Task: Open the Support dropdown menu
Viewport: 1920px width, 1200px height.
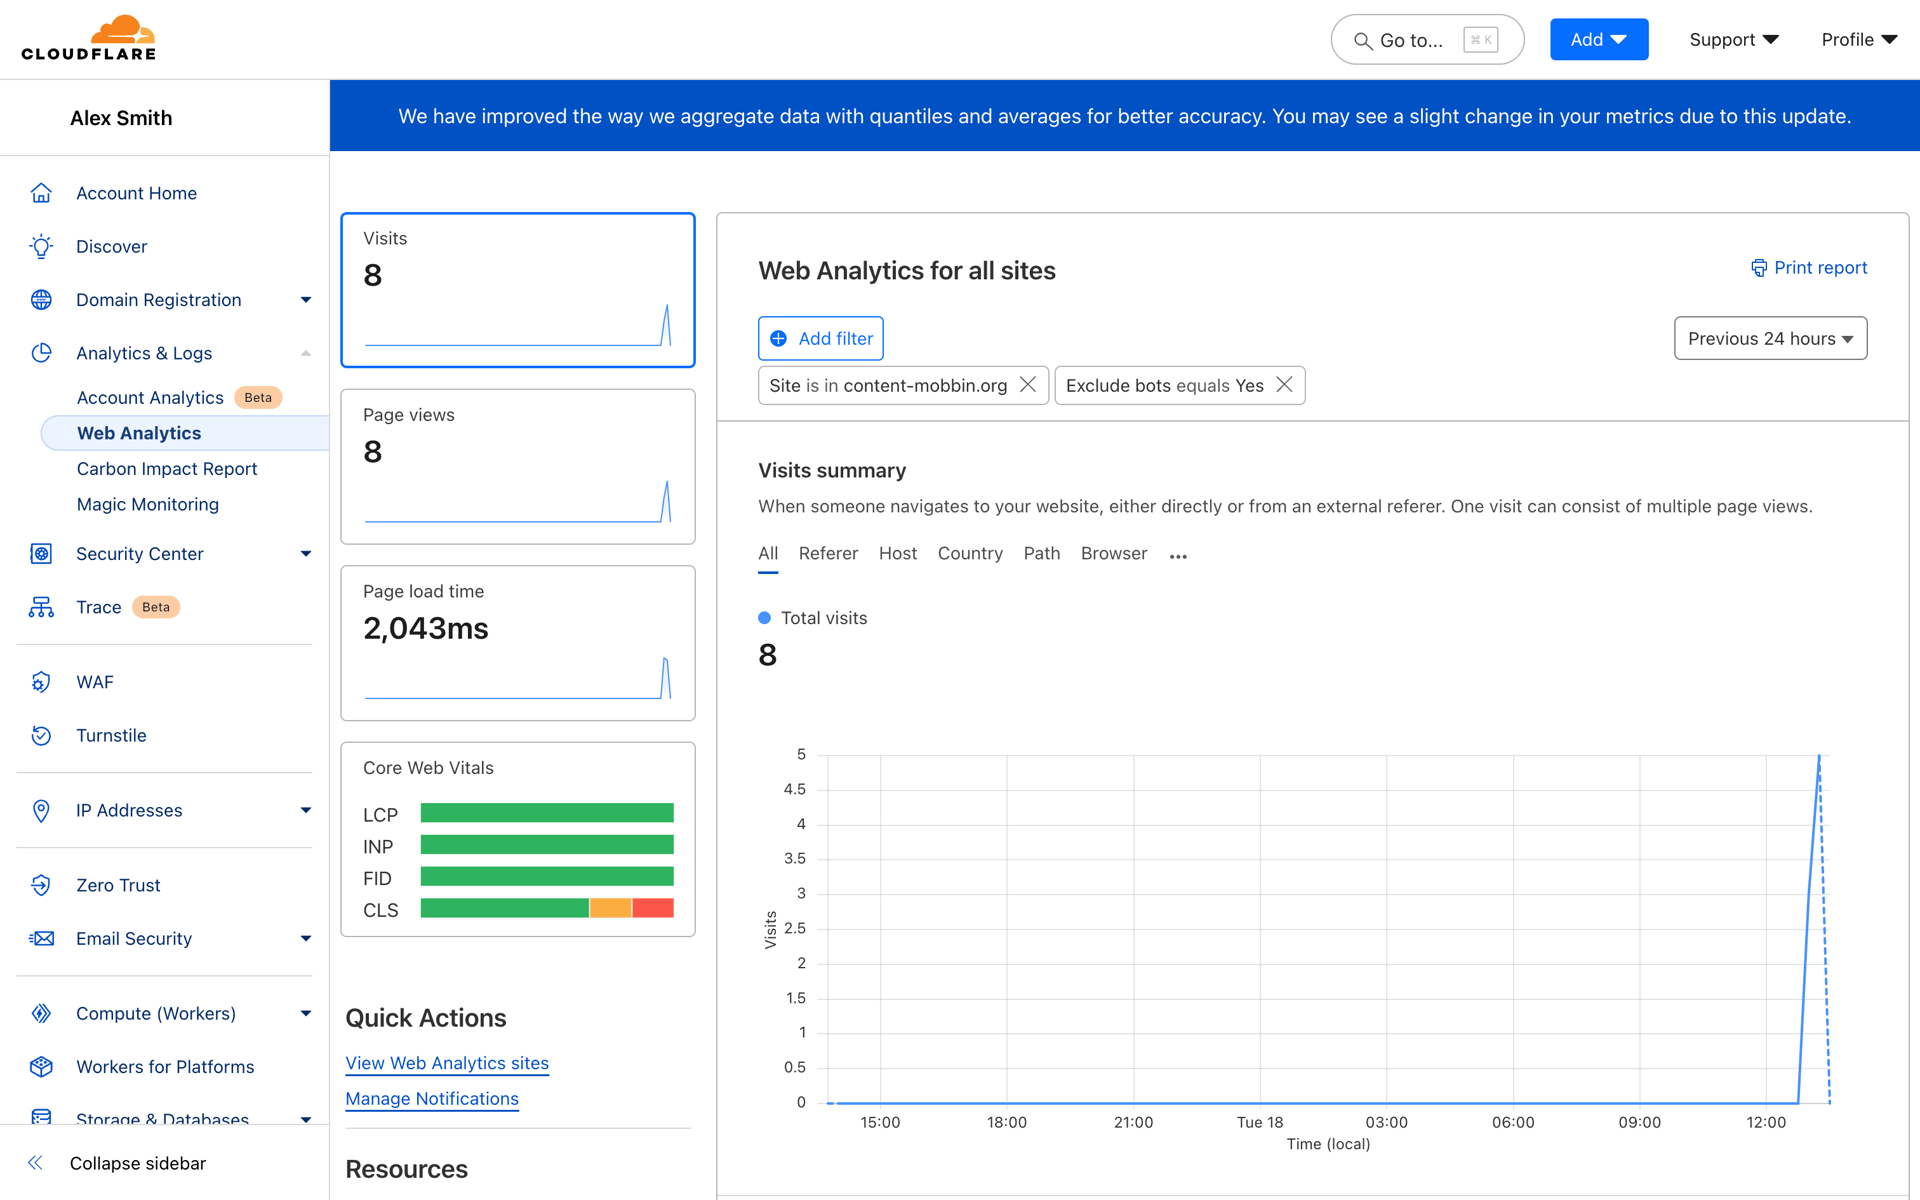Action: (1733, 40)
